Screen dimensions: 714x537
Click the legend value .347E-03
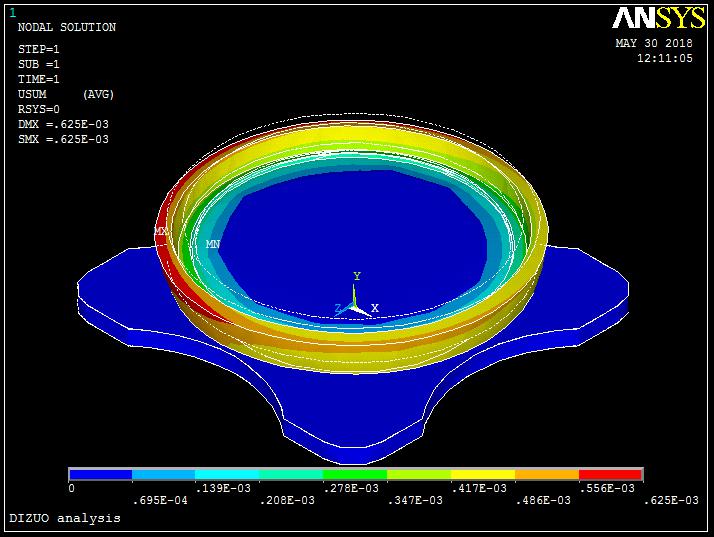[415, 501]
